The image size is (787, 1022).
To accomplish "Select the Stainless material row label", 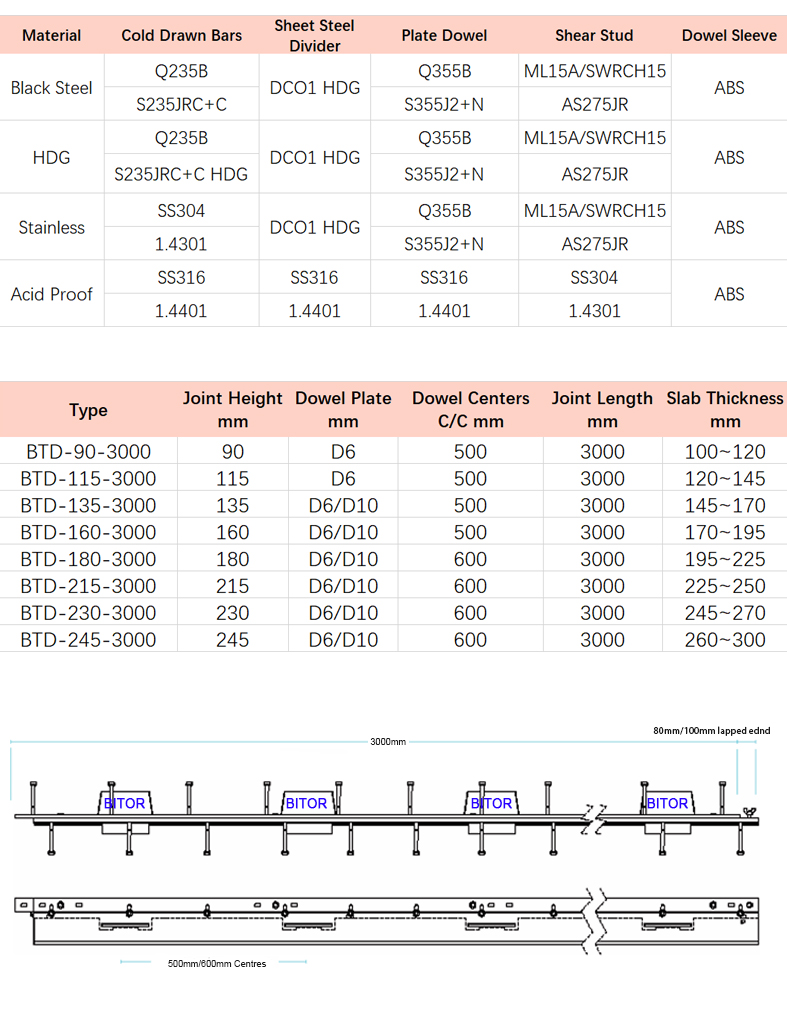I will pyautogui.click(x=52, y=227).
